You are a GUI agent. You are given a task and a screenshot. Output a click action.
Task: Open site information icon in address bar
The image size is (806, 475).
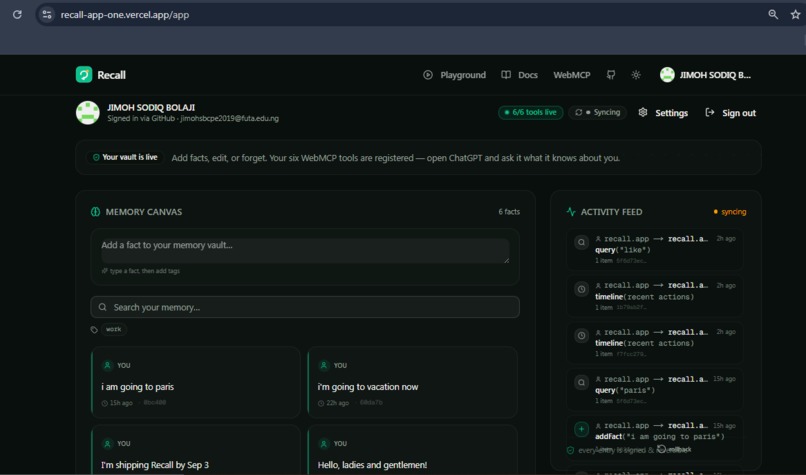click(x=47, y=14)
